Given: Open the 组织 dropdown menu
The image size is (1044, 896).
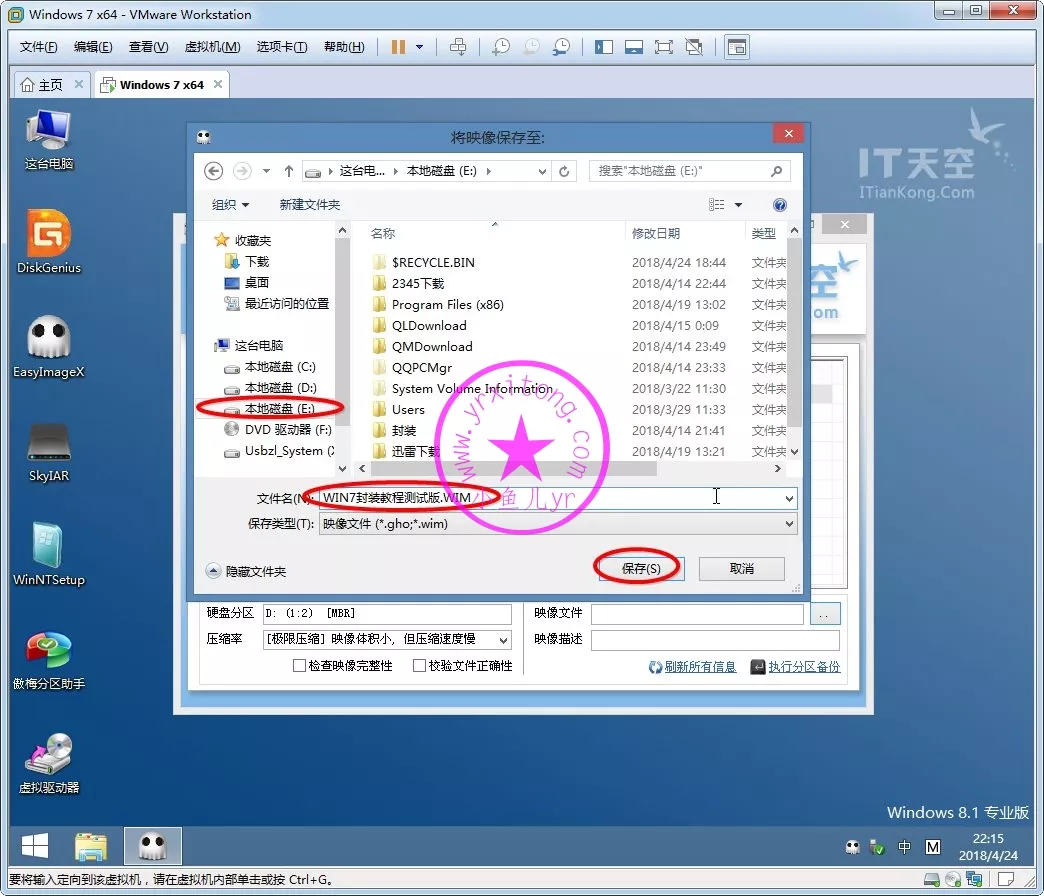Looking at the screenshot, I should 230,205.
